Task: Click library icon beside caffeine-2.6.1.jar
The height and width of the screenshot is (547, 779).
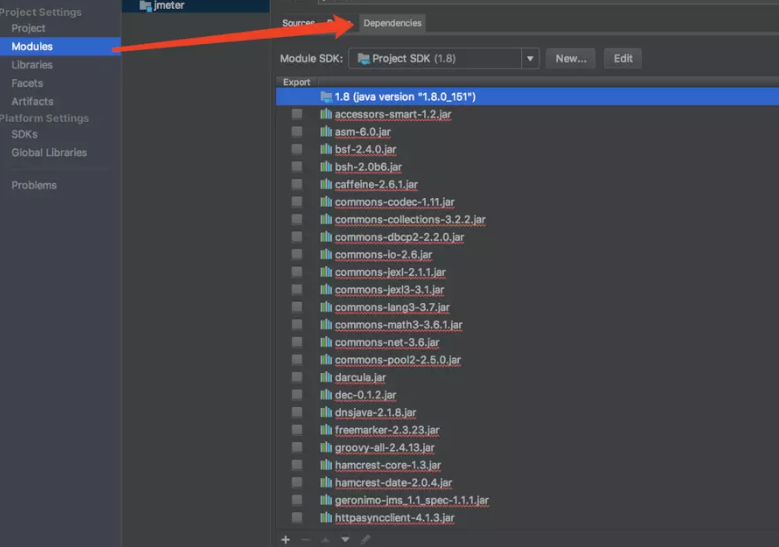Action: (326, 184)
